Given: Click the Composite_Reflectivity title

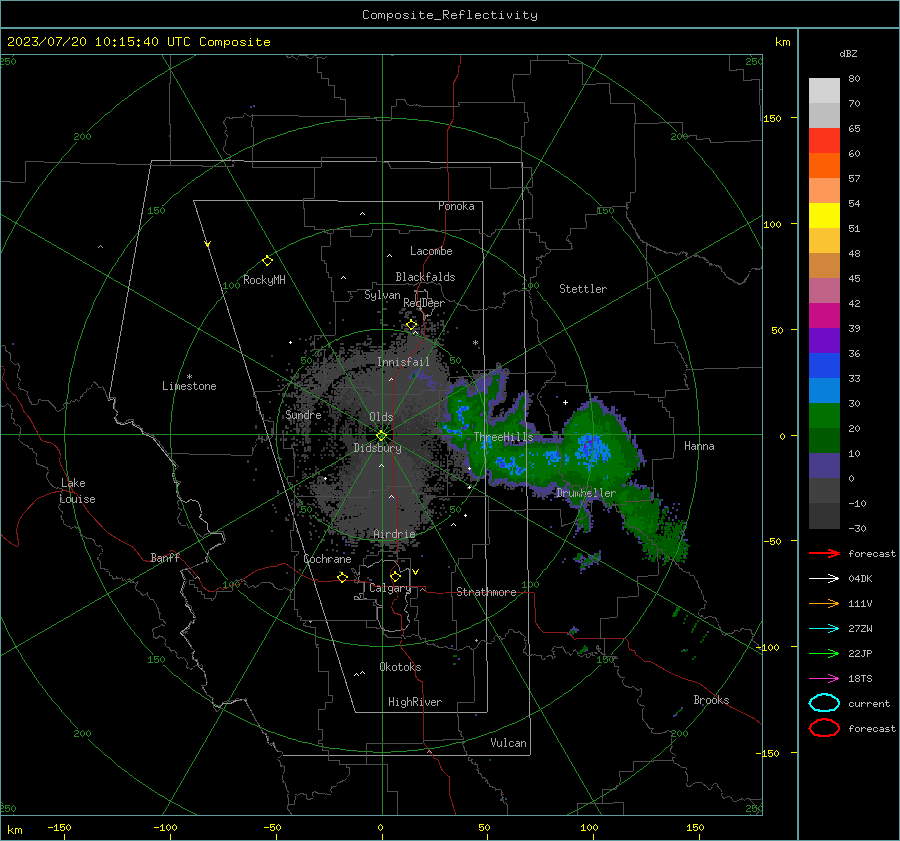Looking at the screenshot, I should coord(450,15).
